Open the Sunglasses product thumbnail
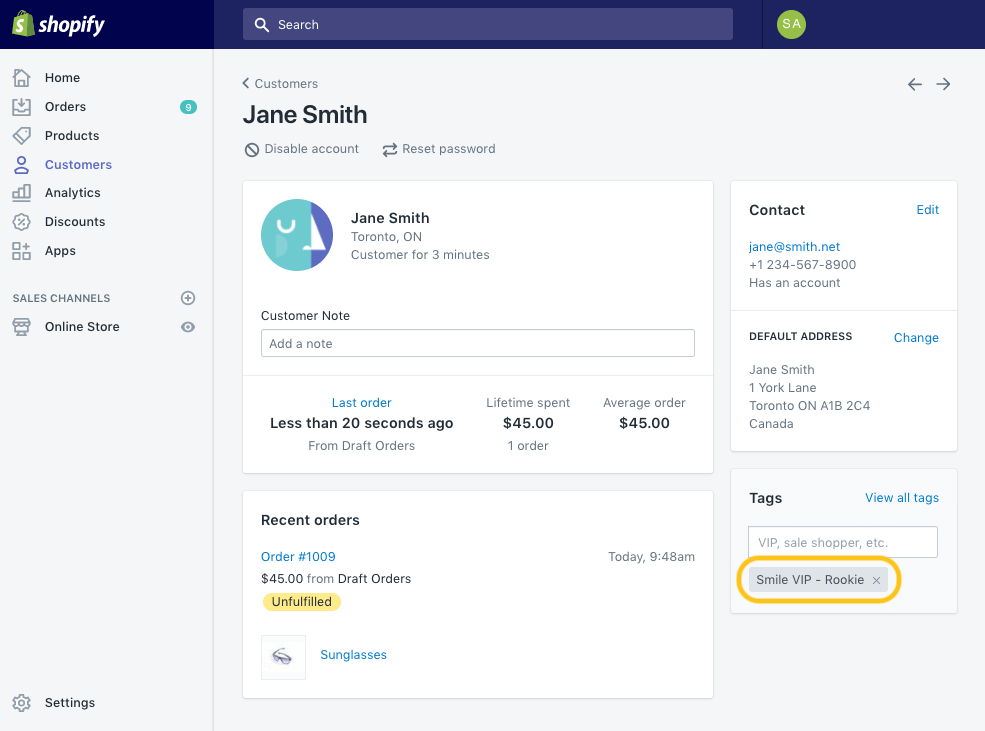The width and height of the screenshot is (985, 731). 283,657
